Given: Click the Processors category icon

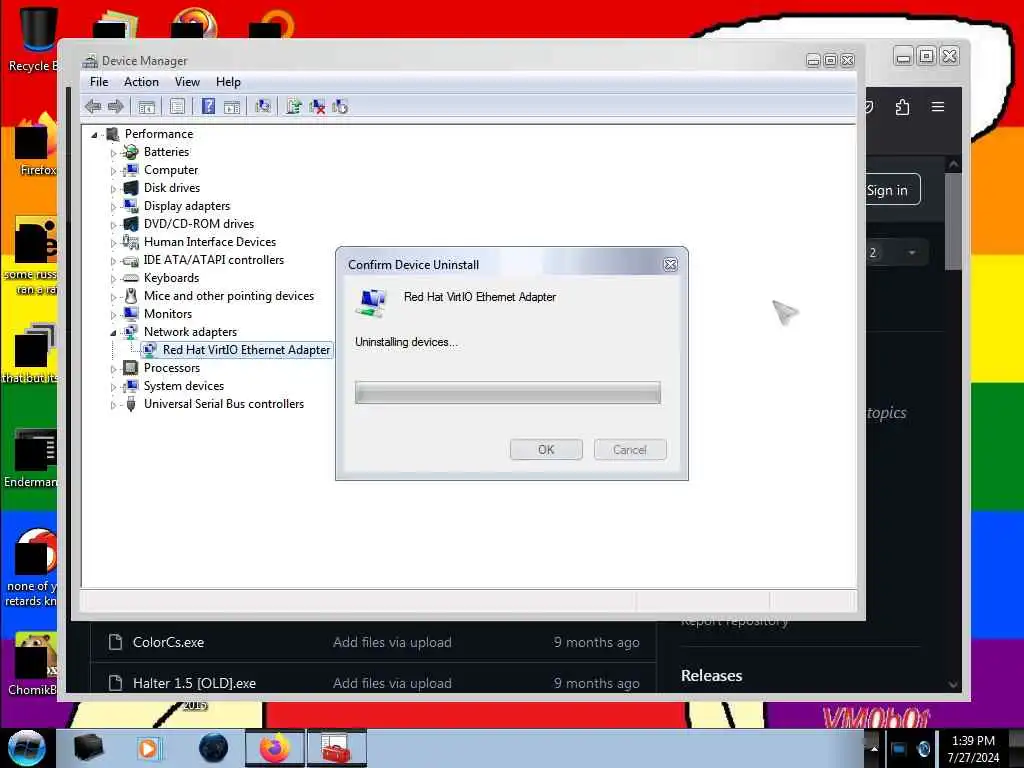Looking at the screenshot, I should pos(131,368).
